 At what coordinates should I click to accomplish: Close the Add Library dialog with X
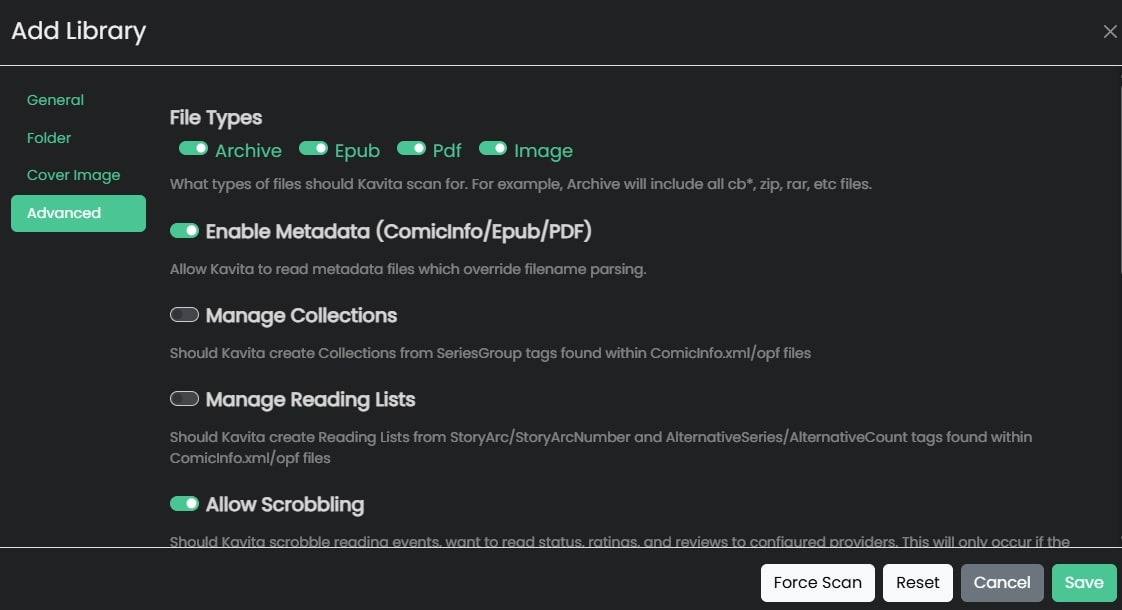(1109, 32)
